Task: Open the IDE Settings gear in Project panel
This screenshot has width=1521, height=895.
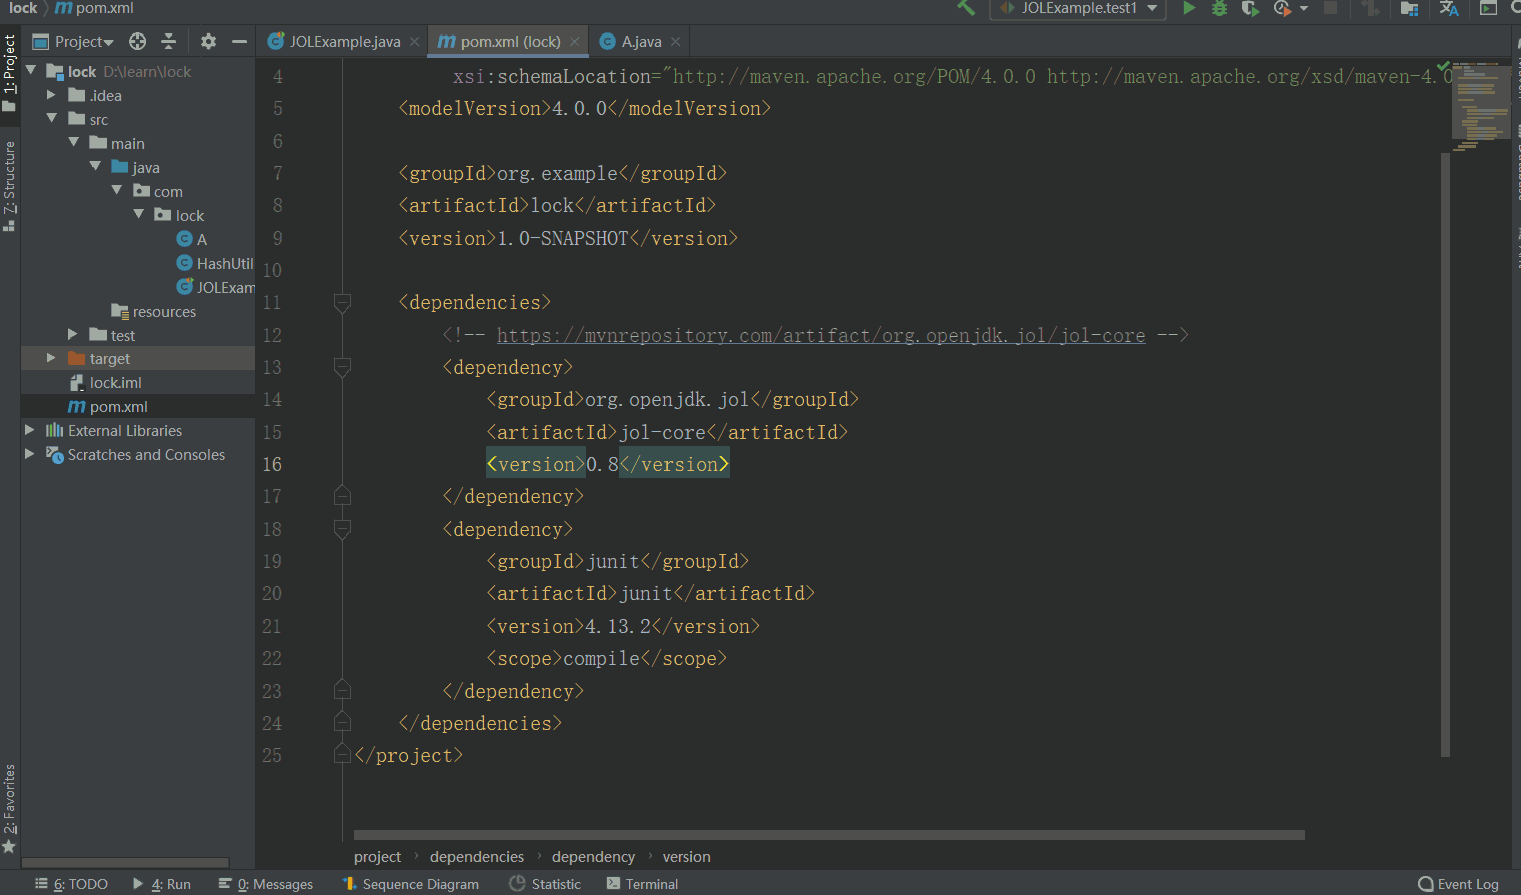Action: pyautogui.click(x=207, y=41)
